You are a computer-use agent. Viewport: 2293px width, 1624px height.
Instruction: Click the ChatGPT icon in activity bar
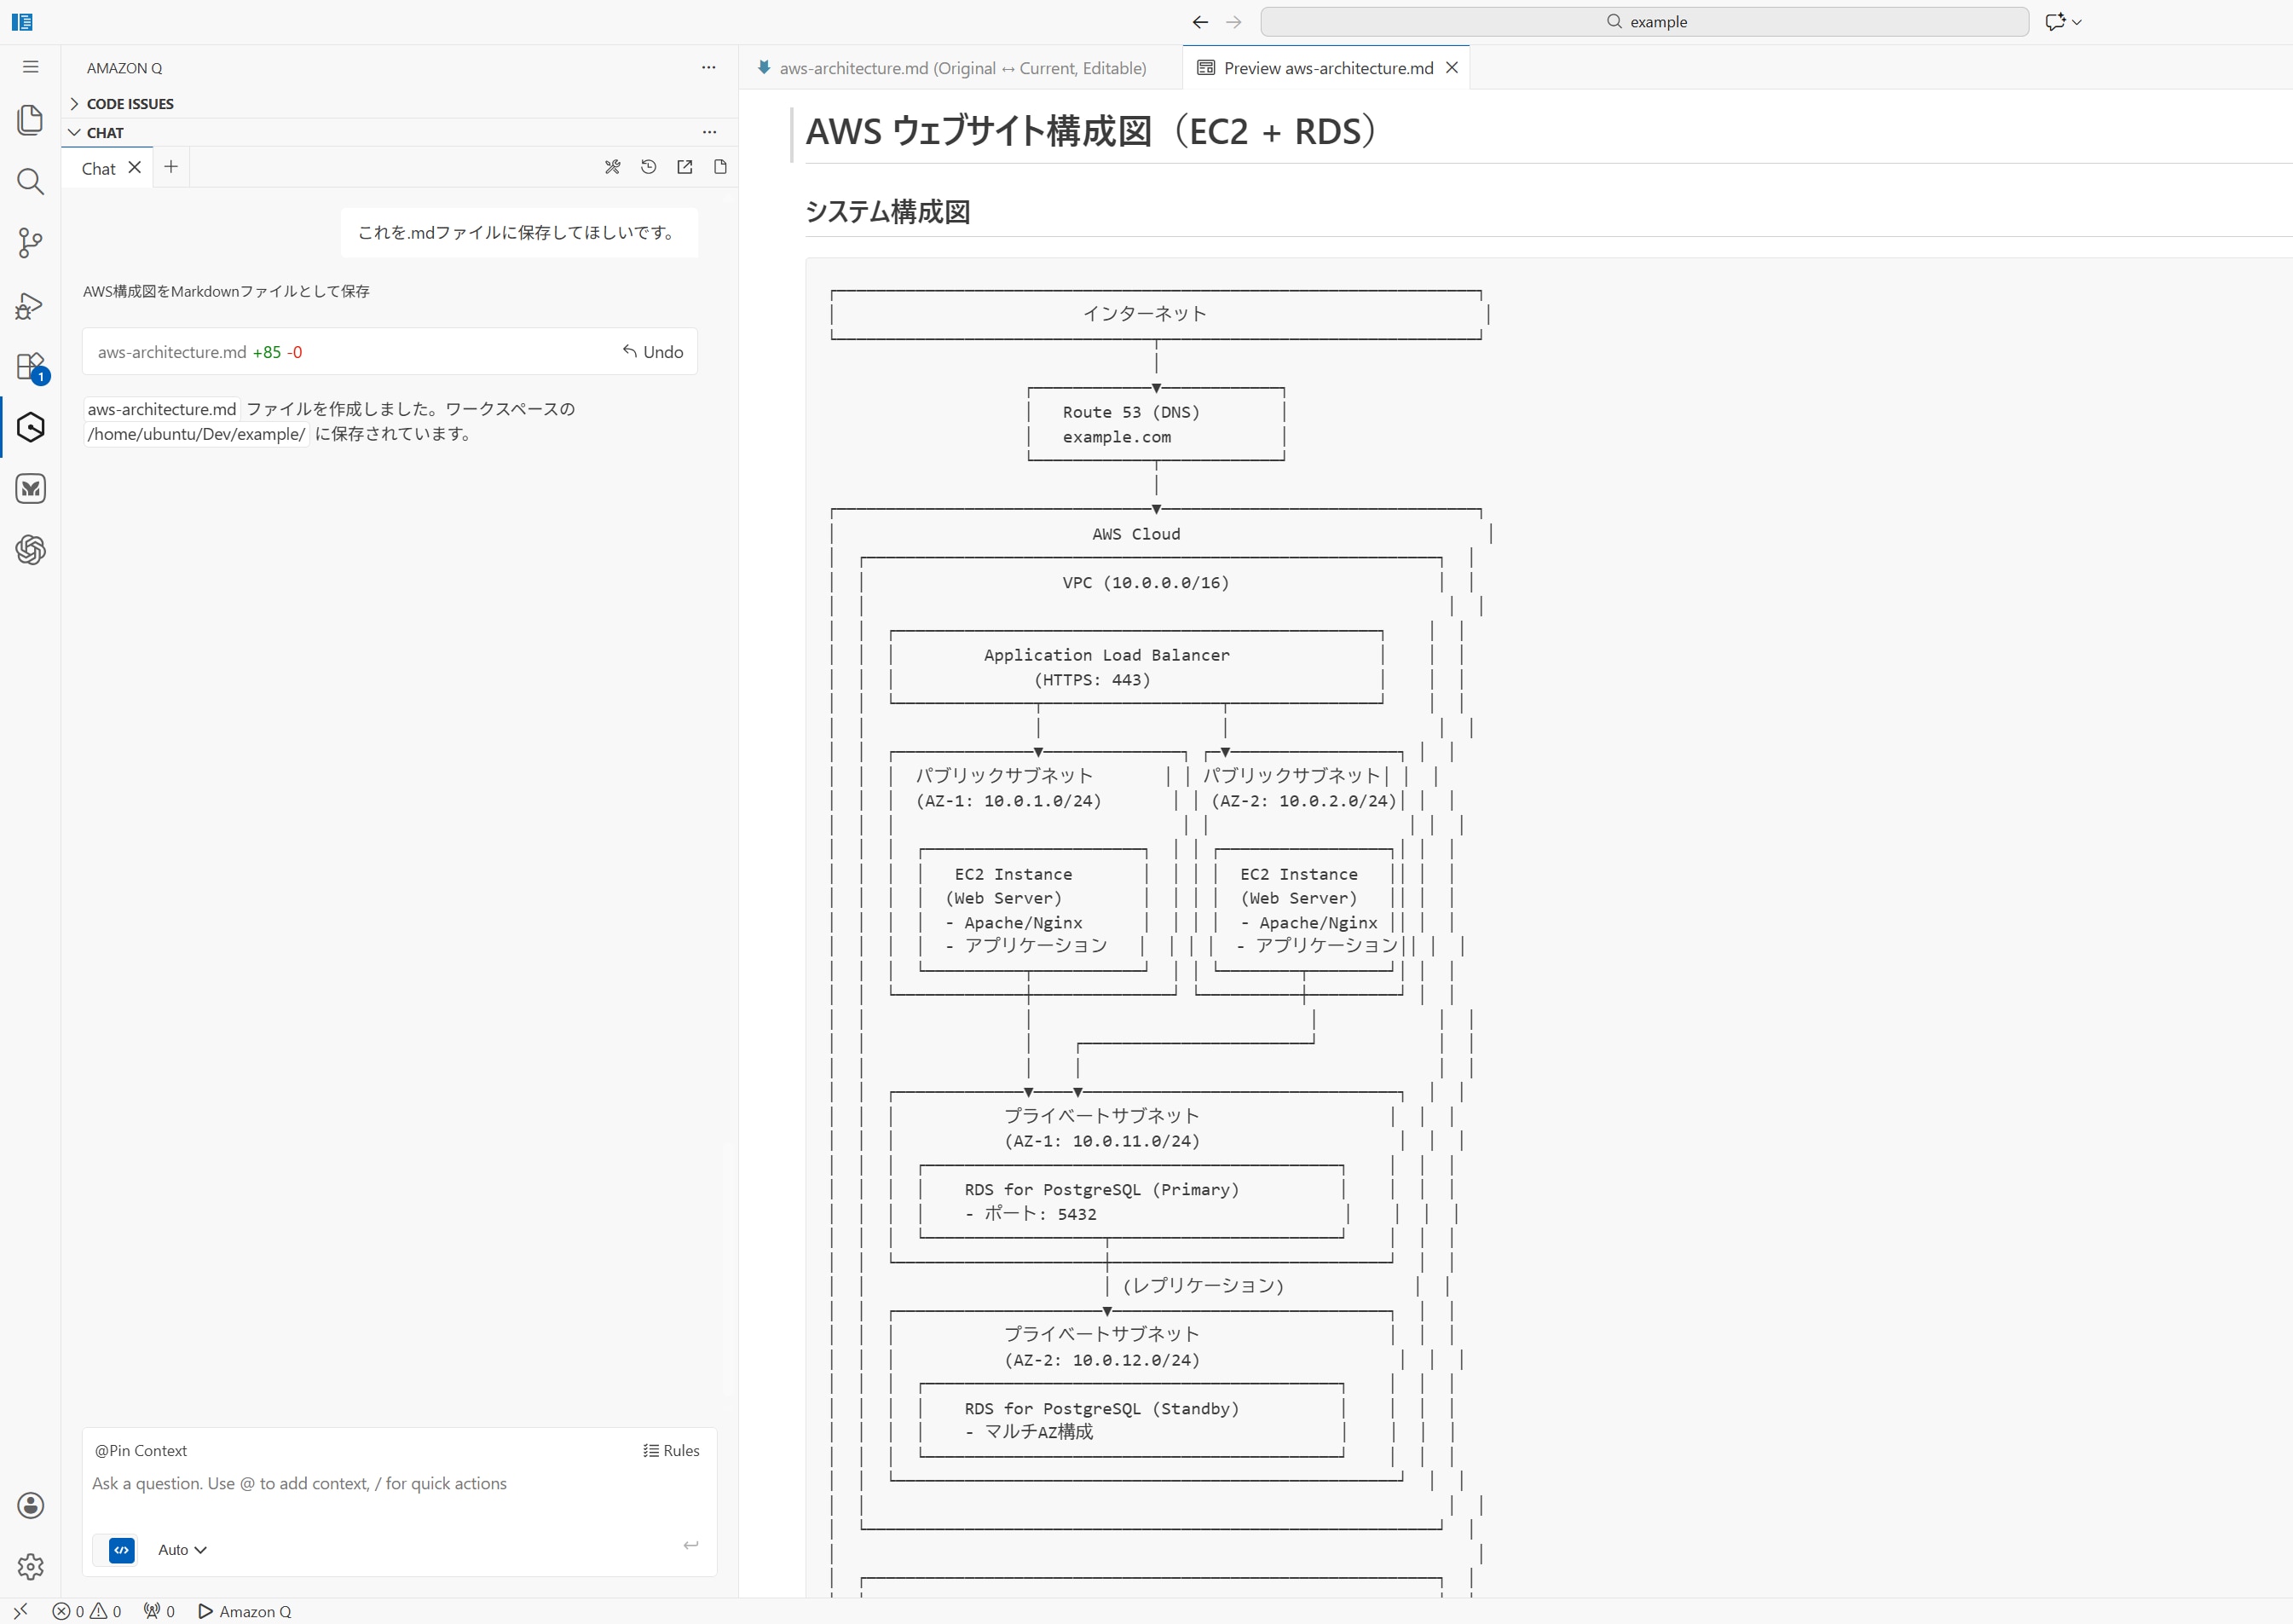(30, 549)
